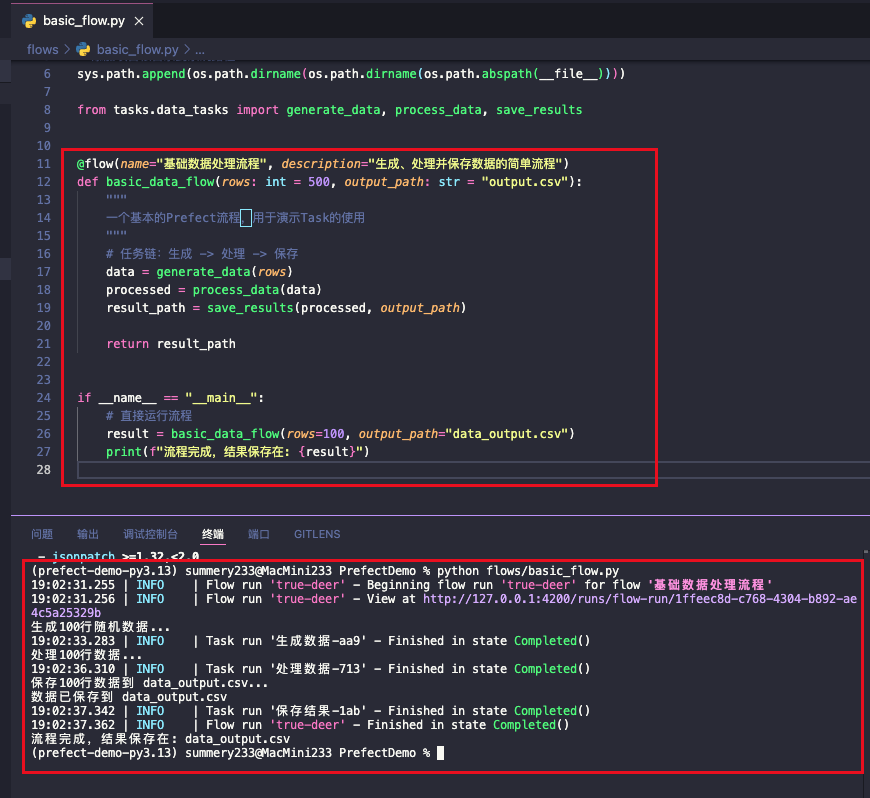Click terminal line '数据已保存到 data_output.csv'
This screenshot has width=870, height=798.
tap(129, 697)
